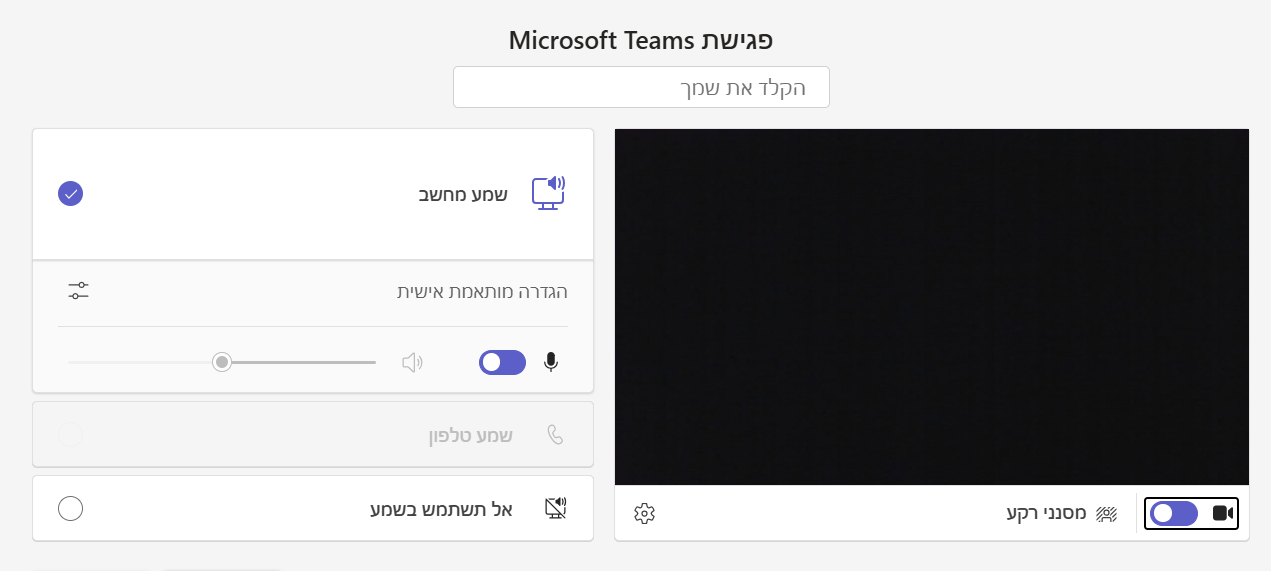Click the הגדרה מותאמת אישית label
Screen dimensions: 1271x571
tap(483, 292)
